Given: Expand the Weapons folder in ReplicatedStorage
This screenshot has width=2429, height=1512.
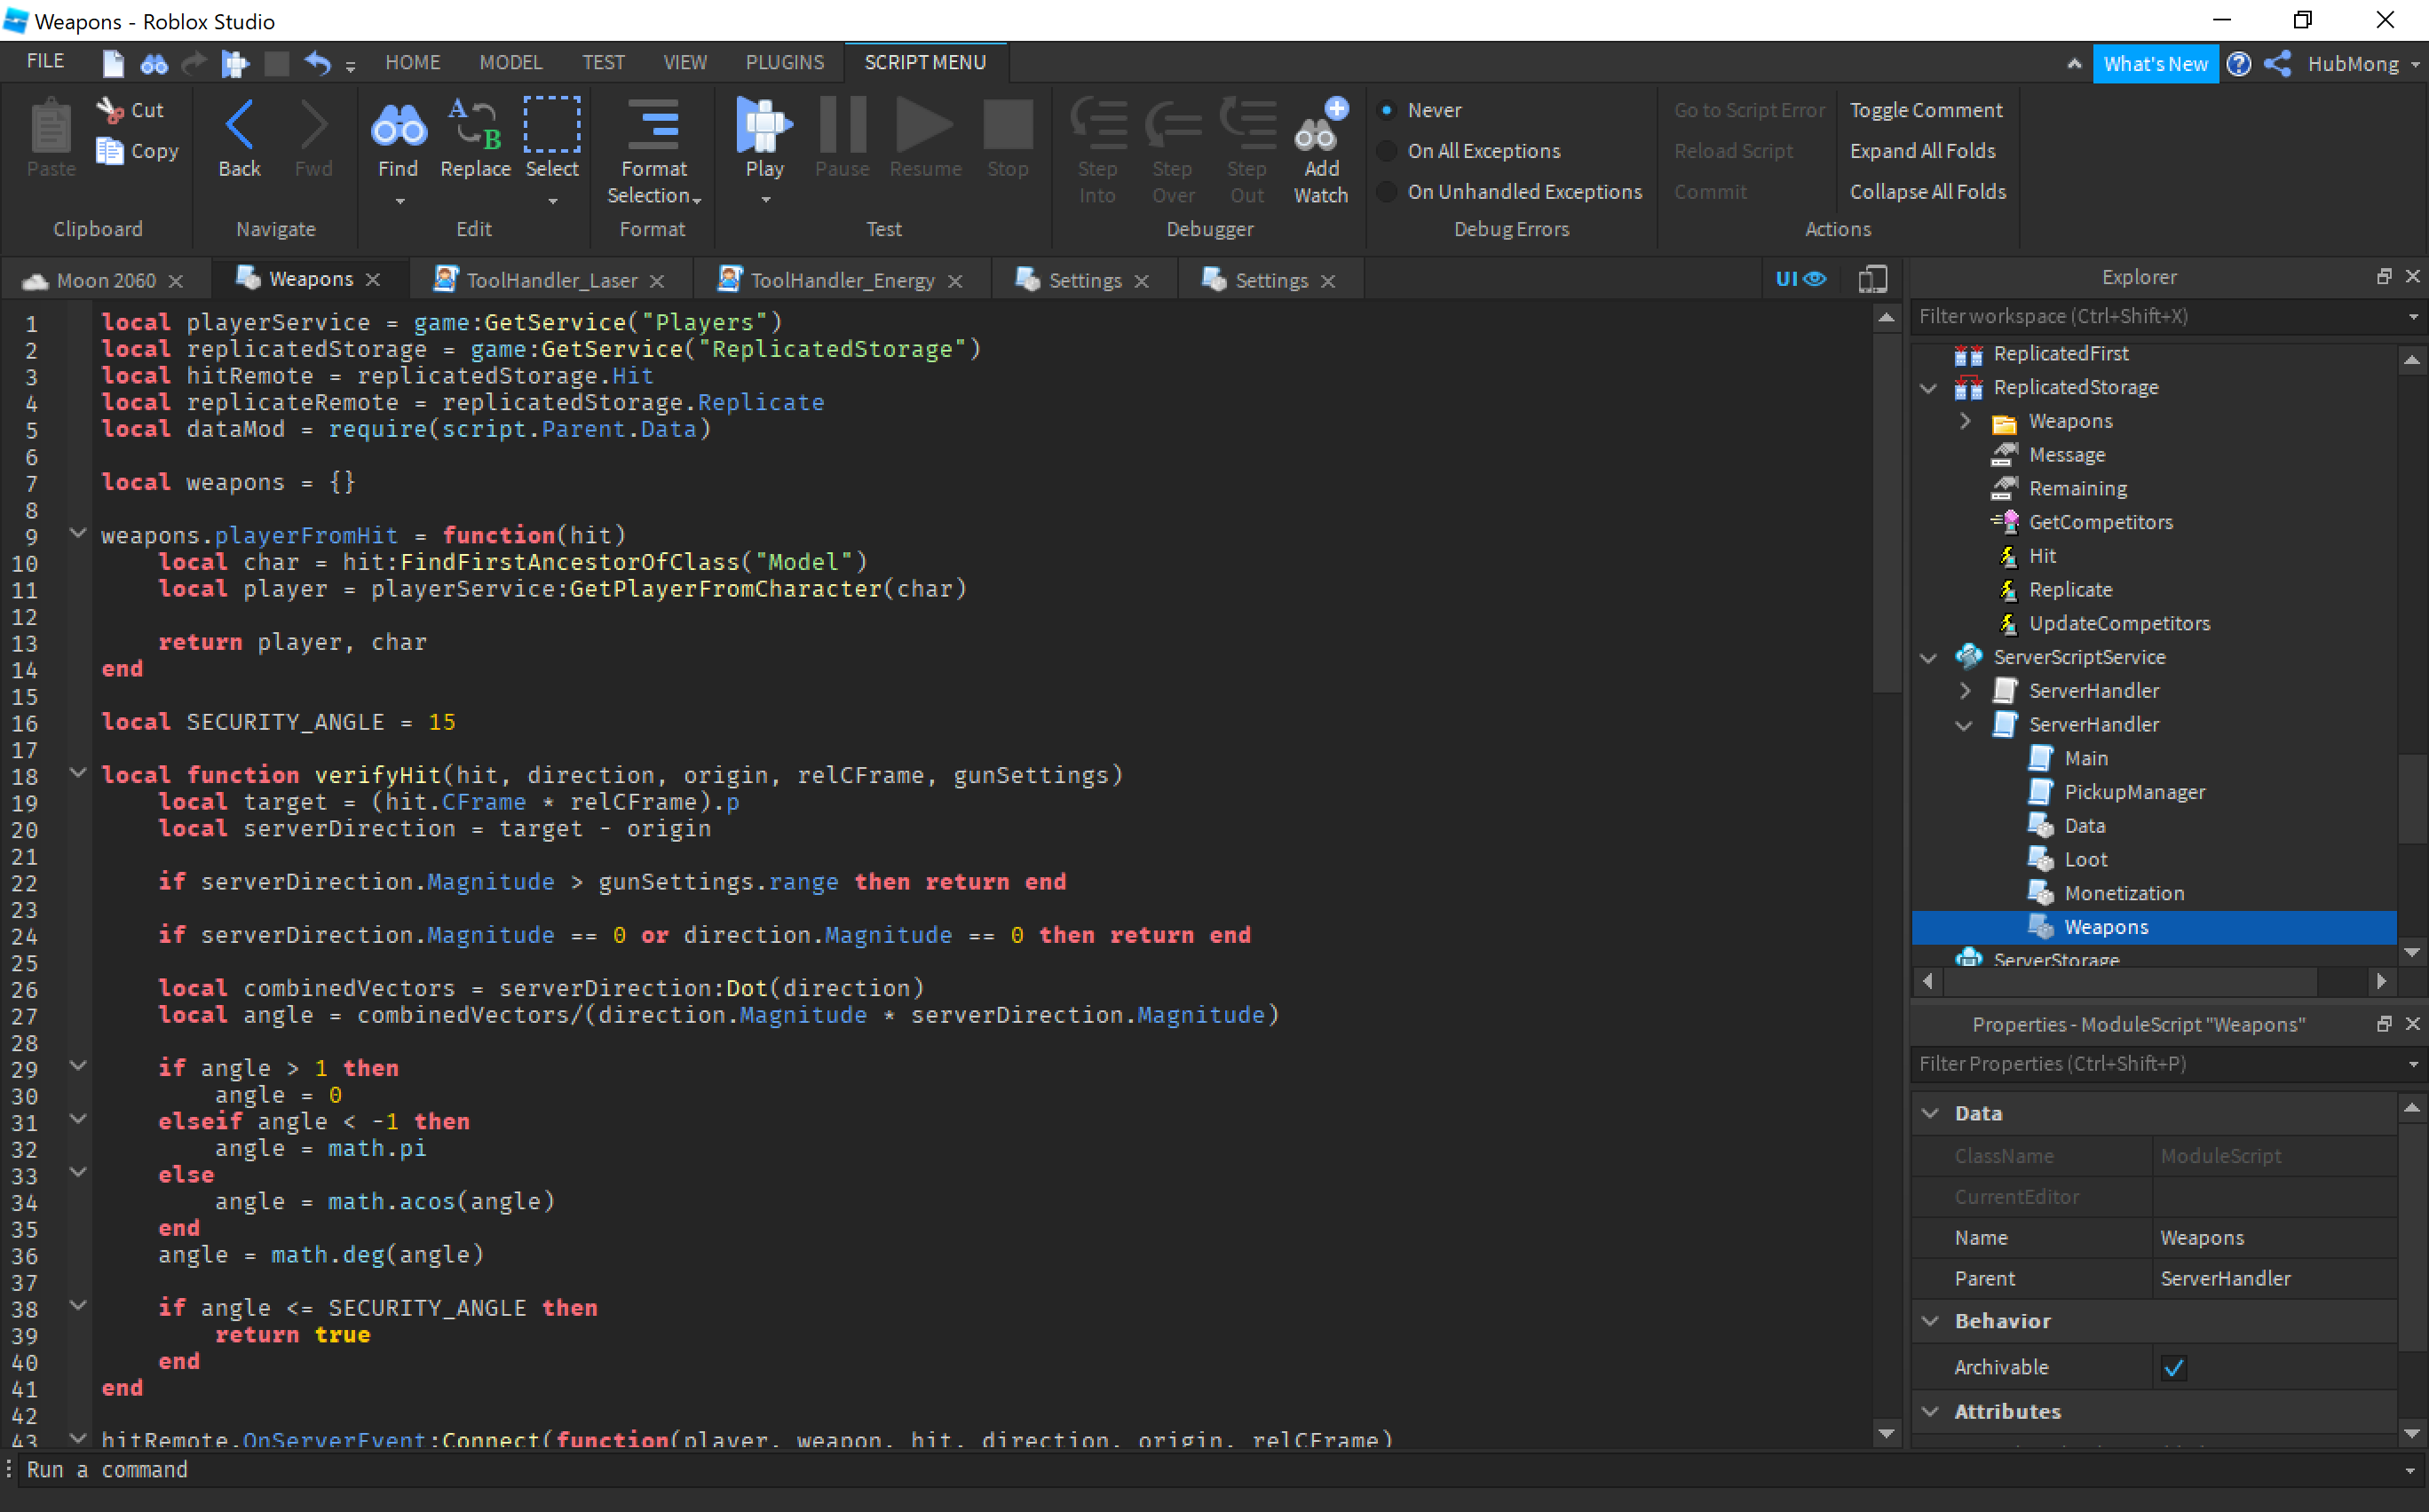Looking at the screenshot, I should 1965,421.
